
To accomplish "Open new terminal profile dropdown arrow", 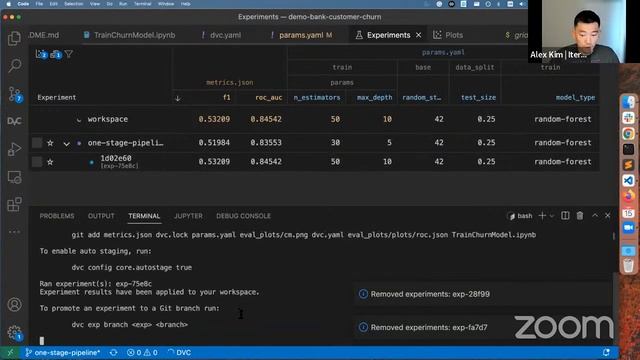I will tap(552, 216).
